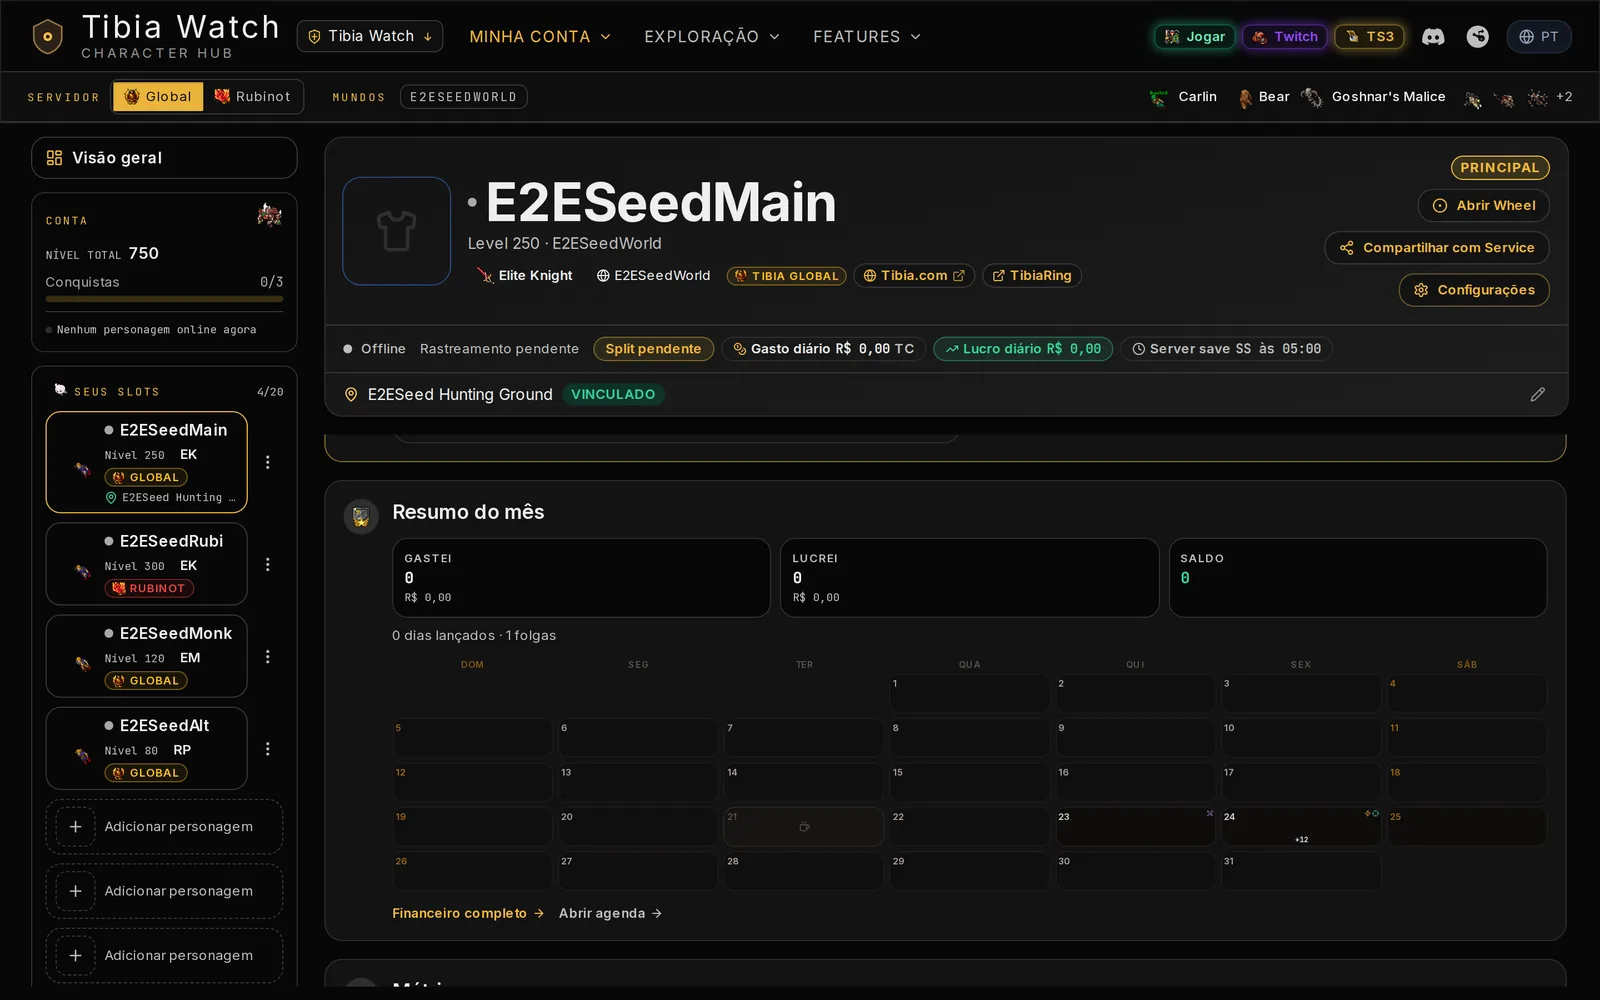Viewport: 1600px width, 1000px height.
Task: Click the Seus Slots header creature icon
Action: pyautogui.click(x=60, y=390)
